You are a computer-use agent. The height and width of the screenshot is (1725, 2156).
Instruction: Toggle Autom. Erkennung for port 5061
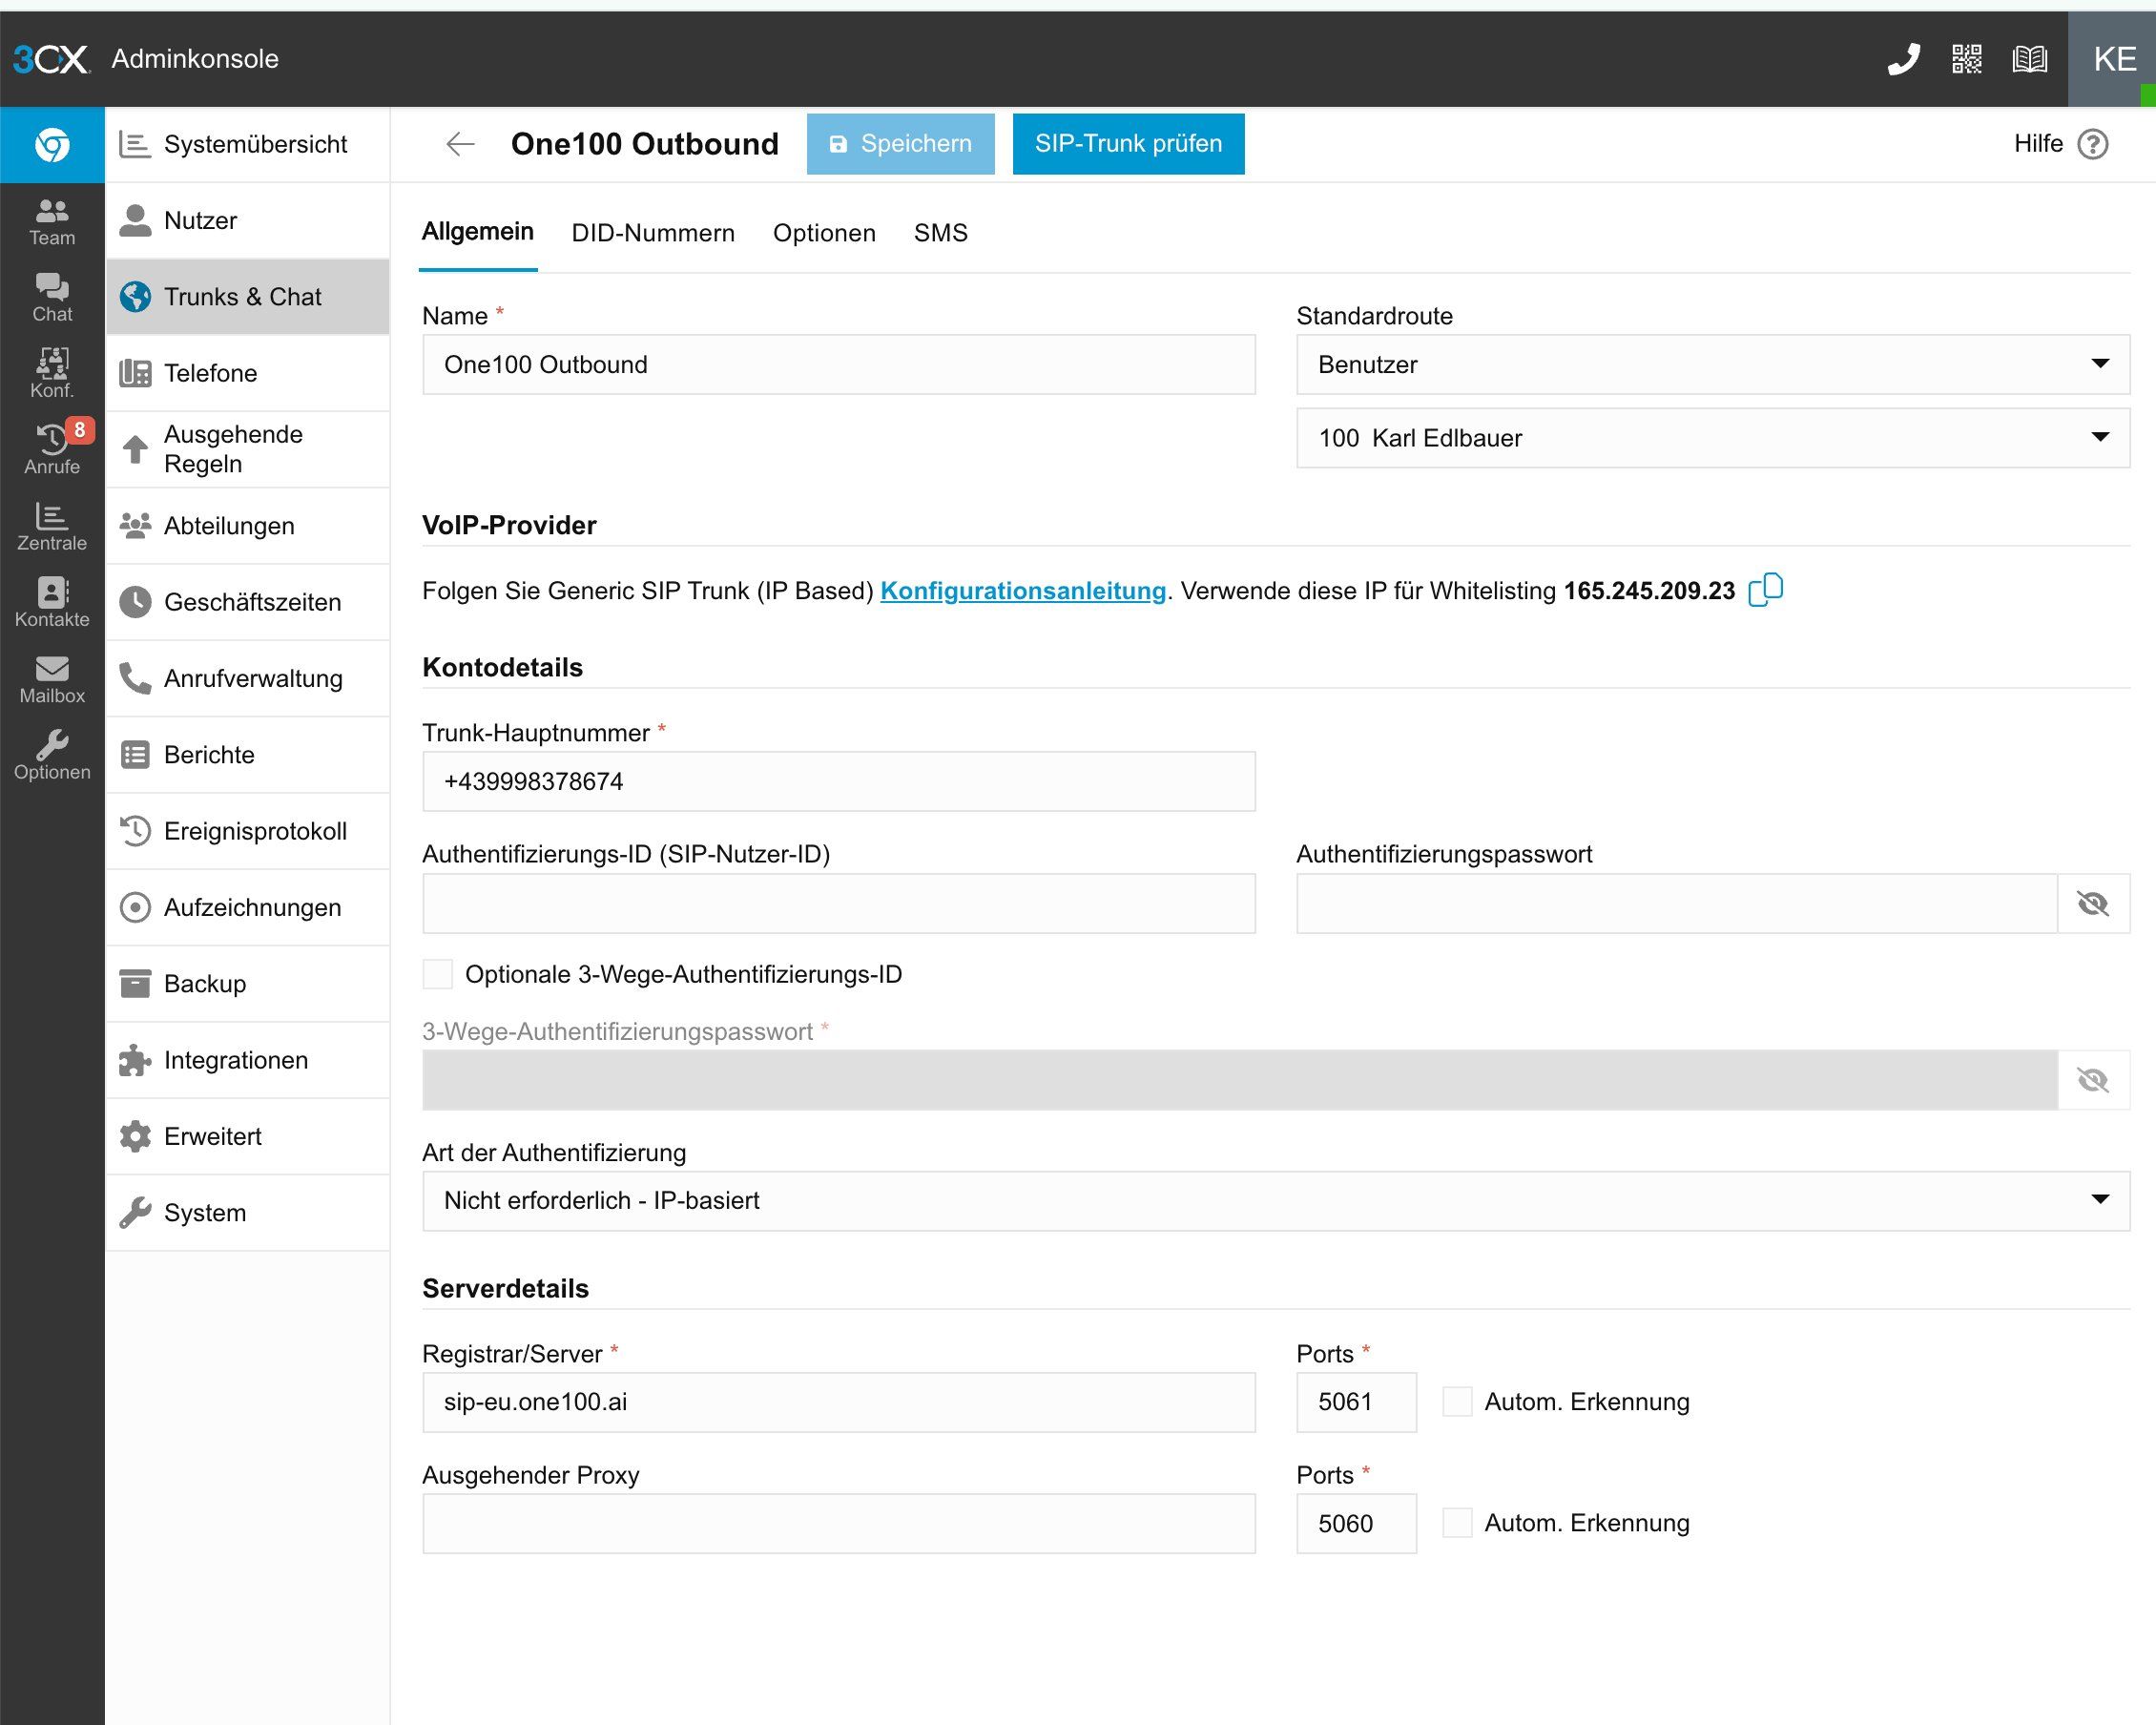click(x=1457, y=1402)
